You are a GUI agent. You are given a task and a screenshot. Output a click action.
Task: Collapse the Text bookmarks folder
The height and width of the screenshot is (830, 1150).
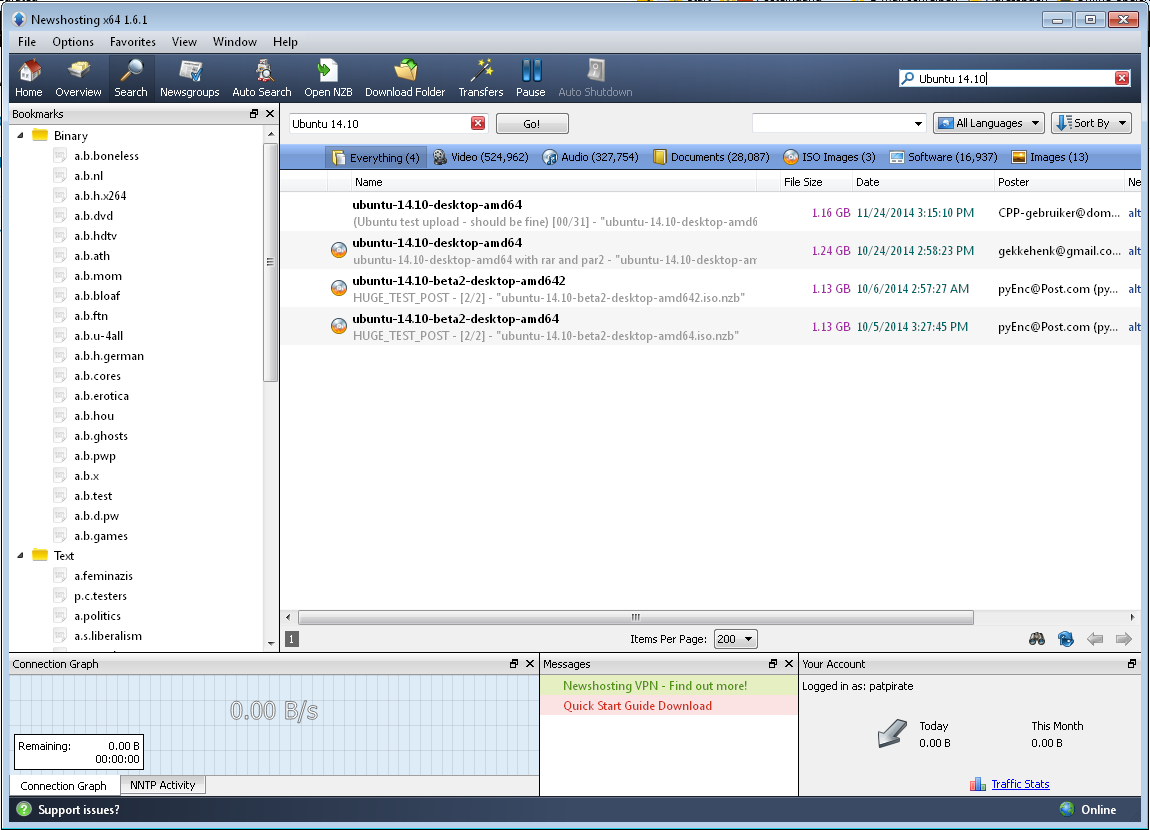[x=21, y=555]
